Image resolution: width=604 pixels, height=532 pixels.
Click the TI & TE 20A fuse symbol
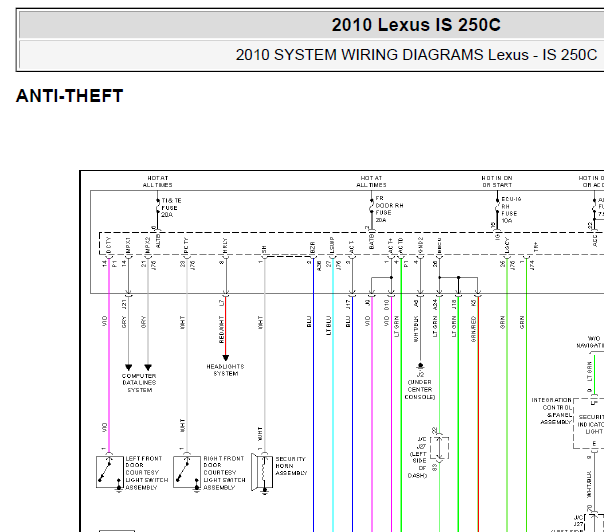click(x=158, y=208)
